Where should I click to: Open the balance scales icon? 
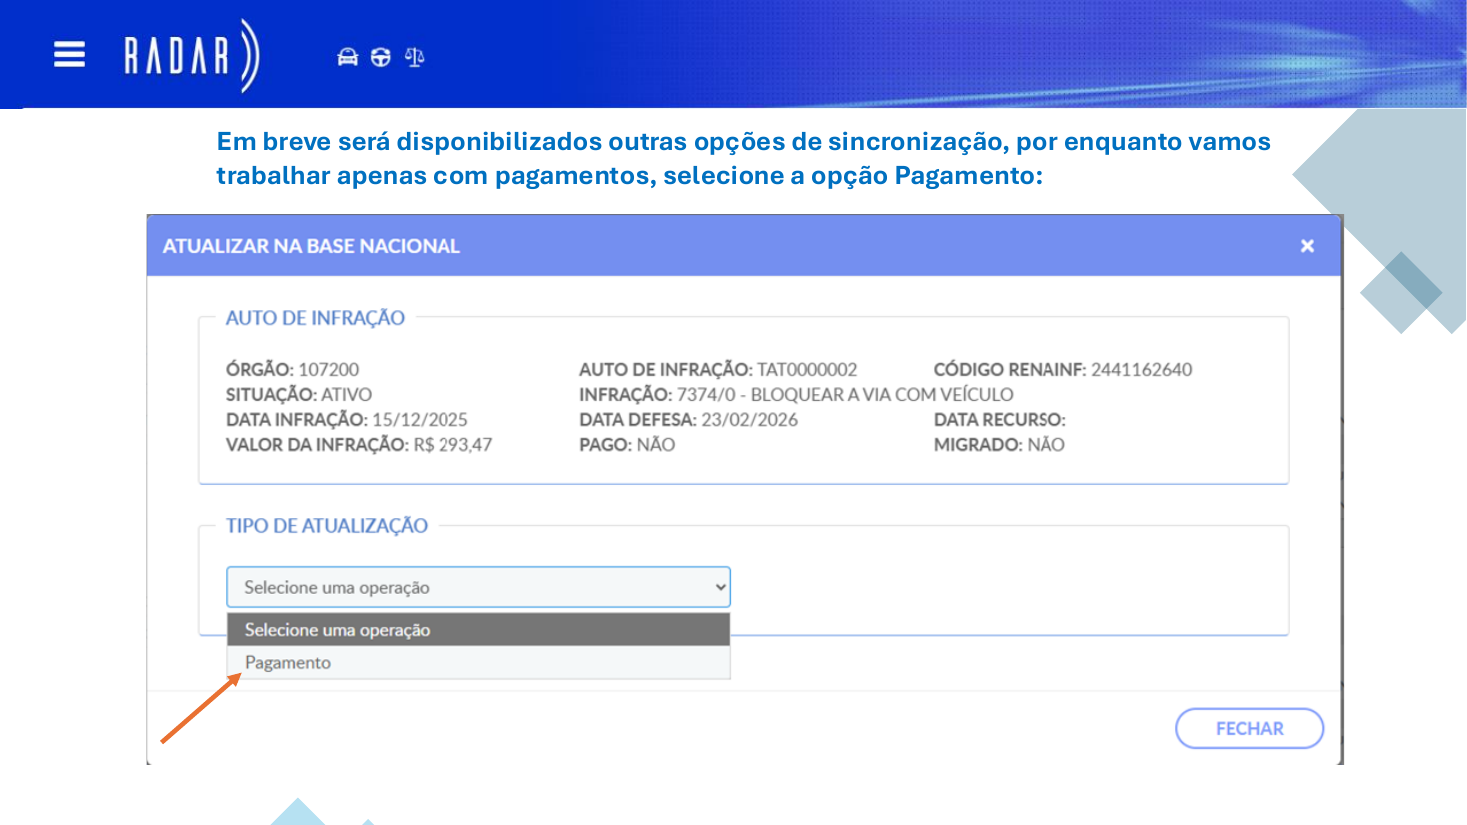point(415,57)
